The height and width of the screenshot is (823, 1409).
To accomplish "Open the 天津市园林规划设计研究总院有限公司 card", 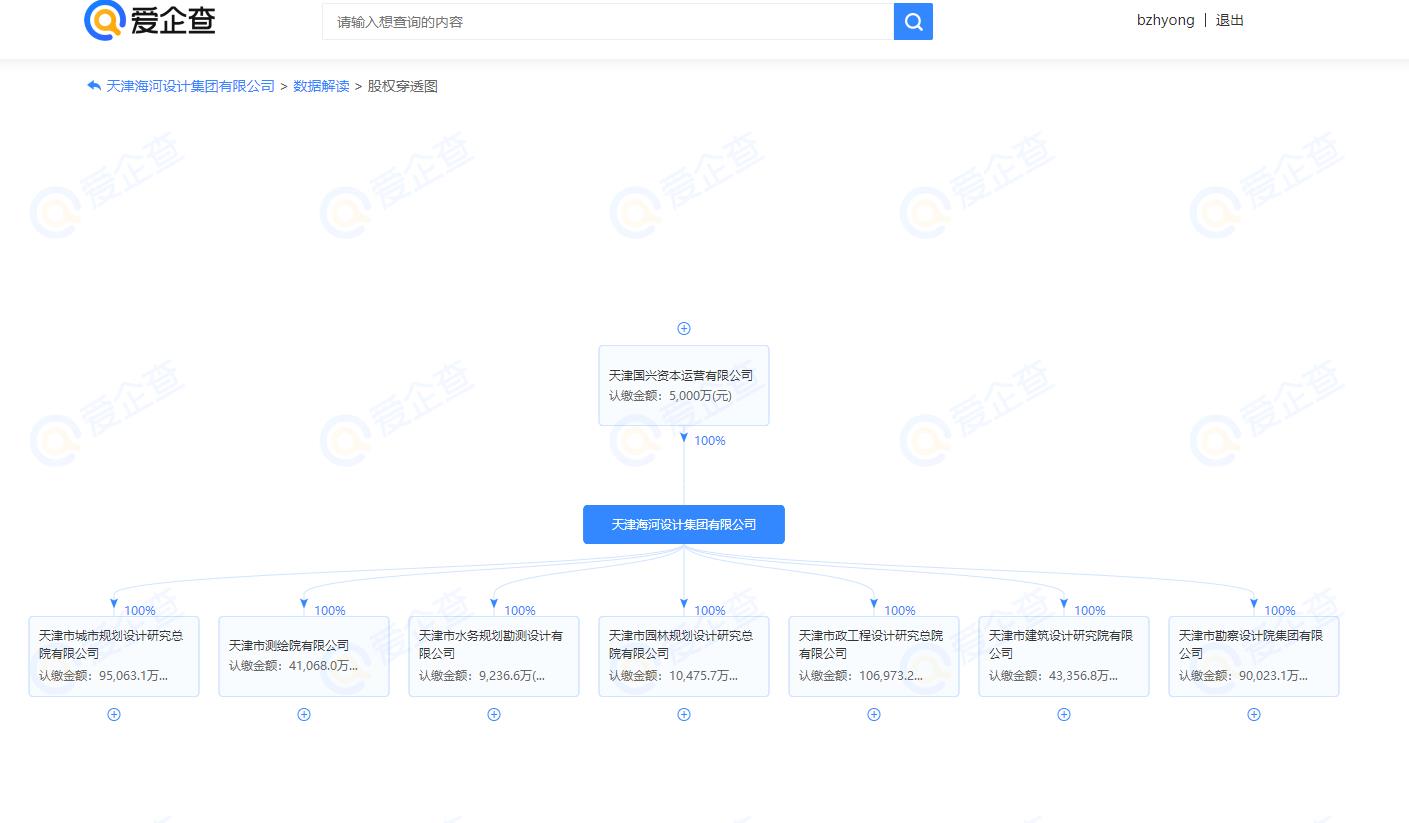I will (684, 656).
